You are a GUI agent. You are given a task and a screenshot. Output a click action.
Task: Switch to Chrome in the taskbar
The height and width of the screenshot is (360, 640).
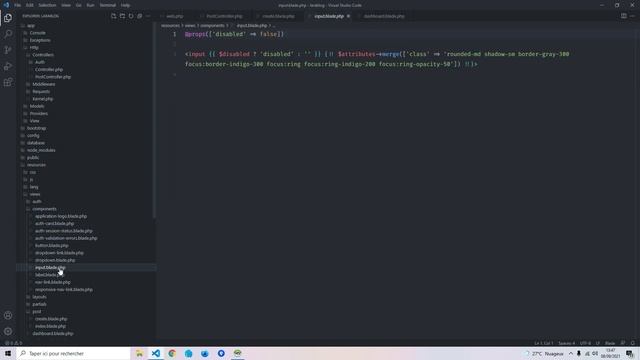[172, 353]
